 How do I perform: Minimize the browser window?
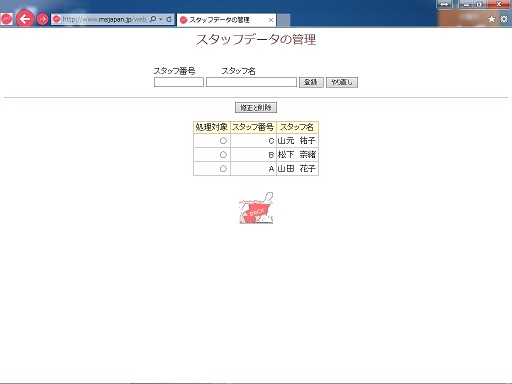[466, 4]
